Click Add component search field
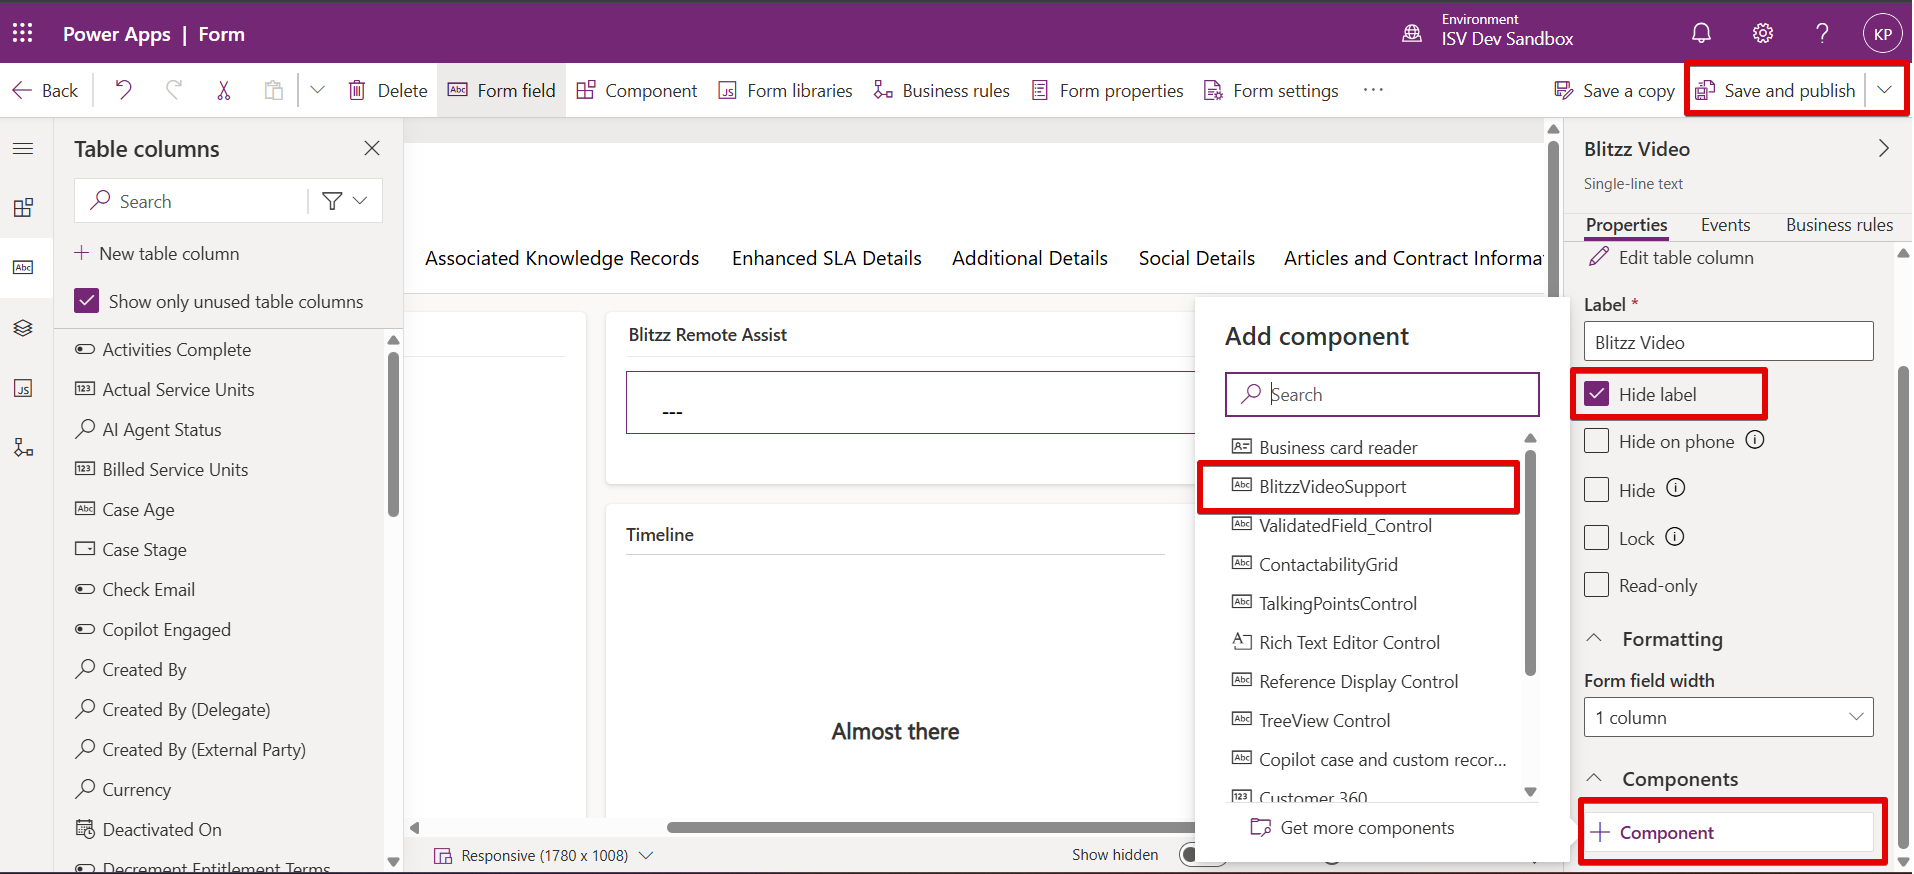This screenshot has width=1914, height=874. (1382, 394)
